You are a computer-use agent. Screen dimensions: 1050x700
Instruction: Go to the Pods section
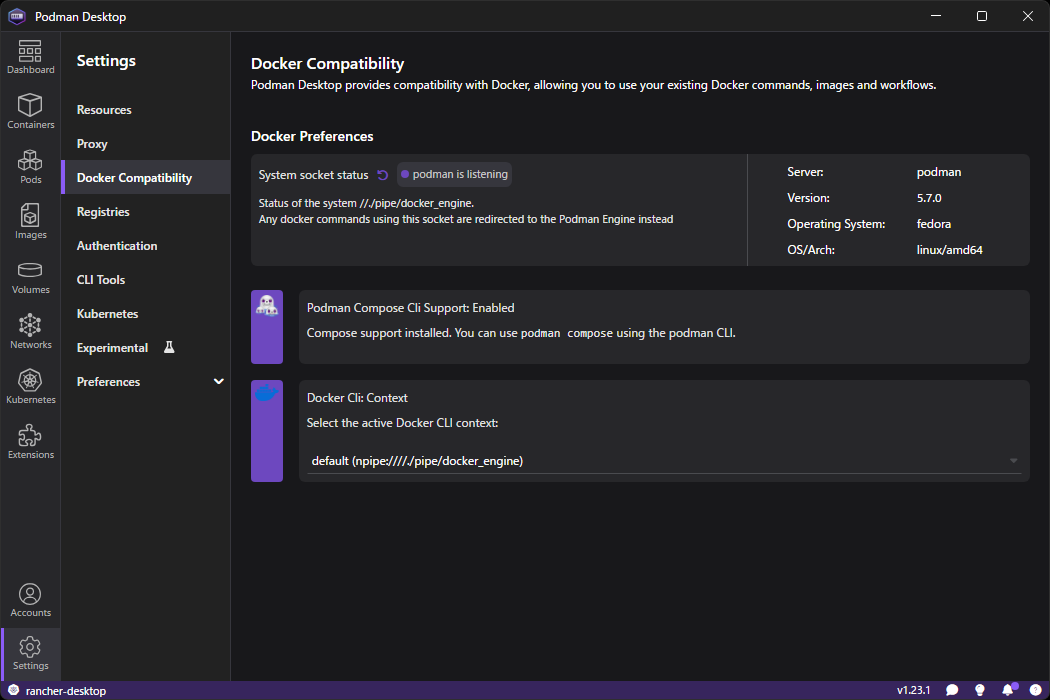(30, 167)
